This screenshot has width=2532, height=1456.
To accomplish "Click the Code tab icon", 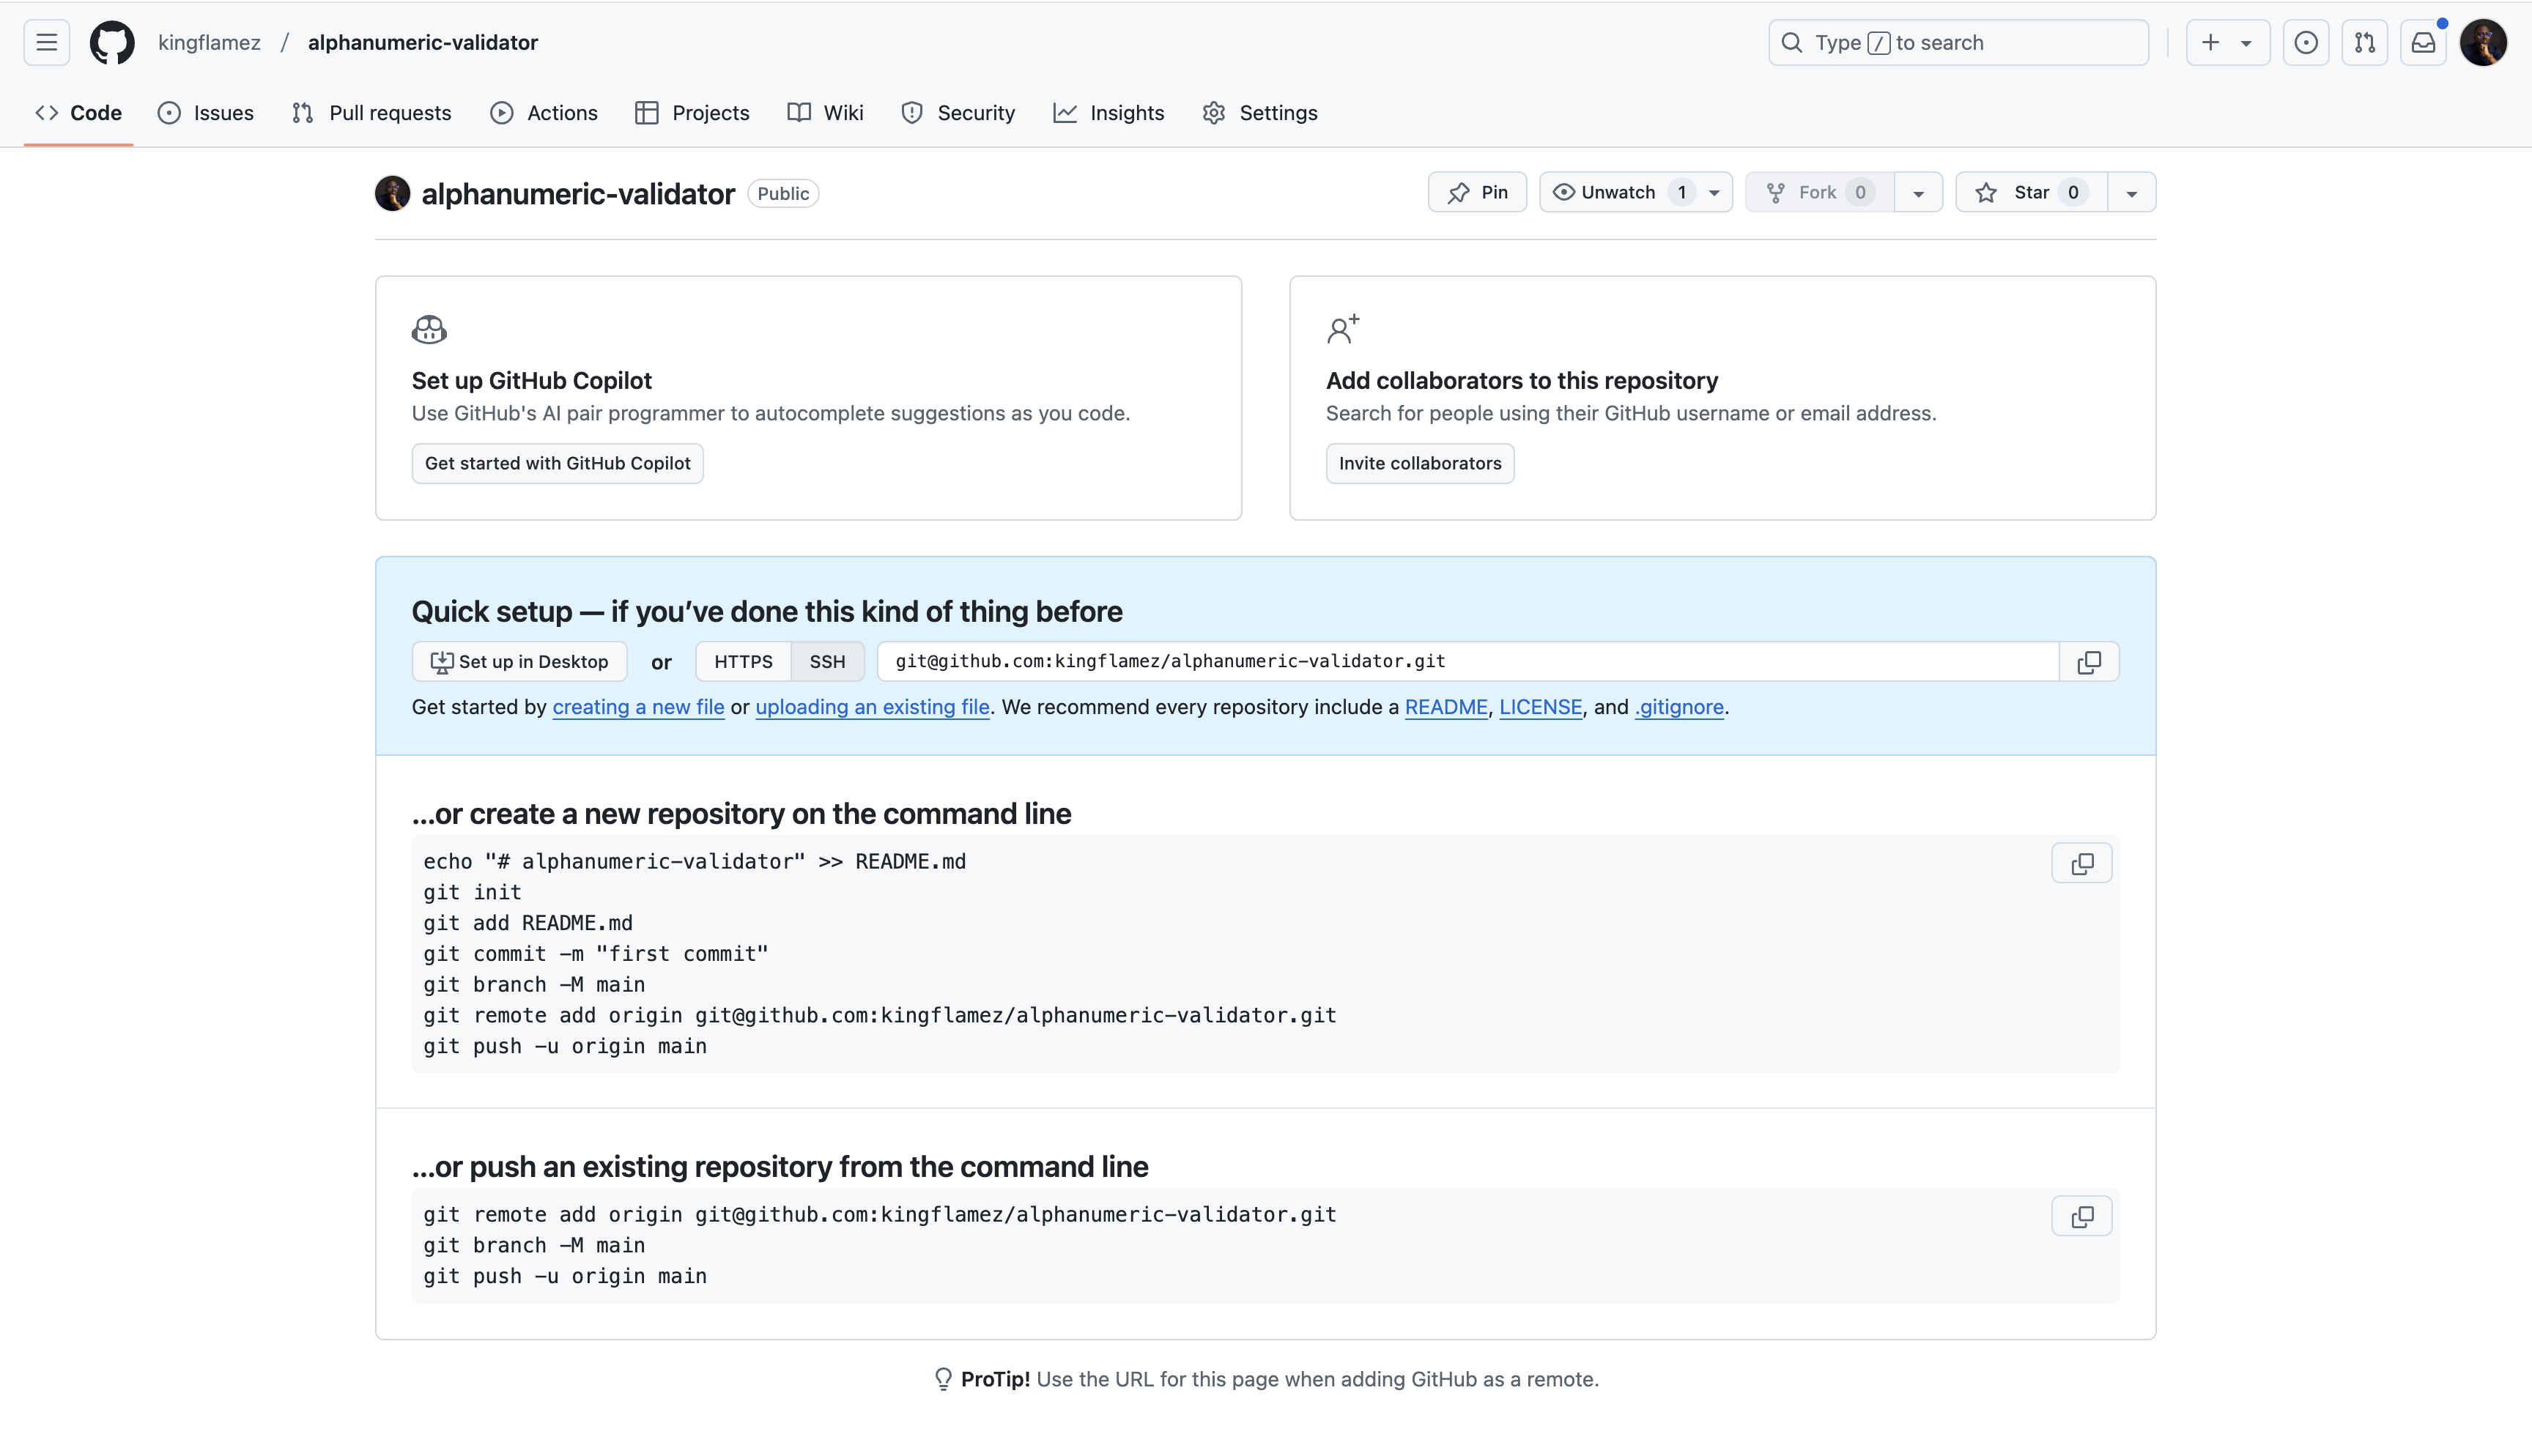I will 47,113.
